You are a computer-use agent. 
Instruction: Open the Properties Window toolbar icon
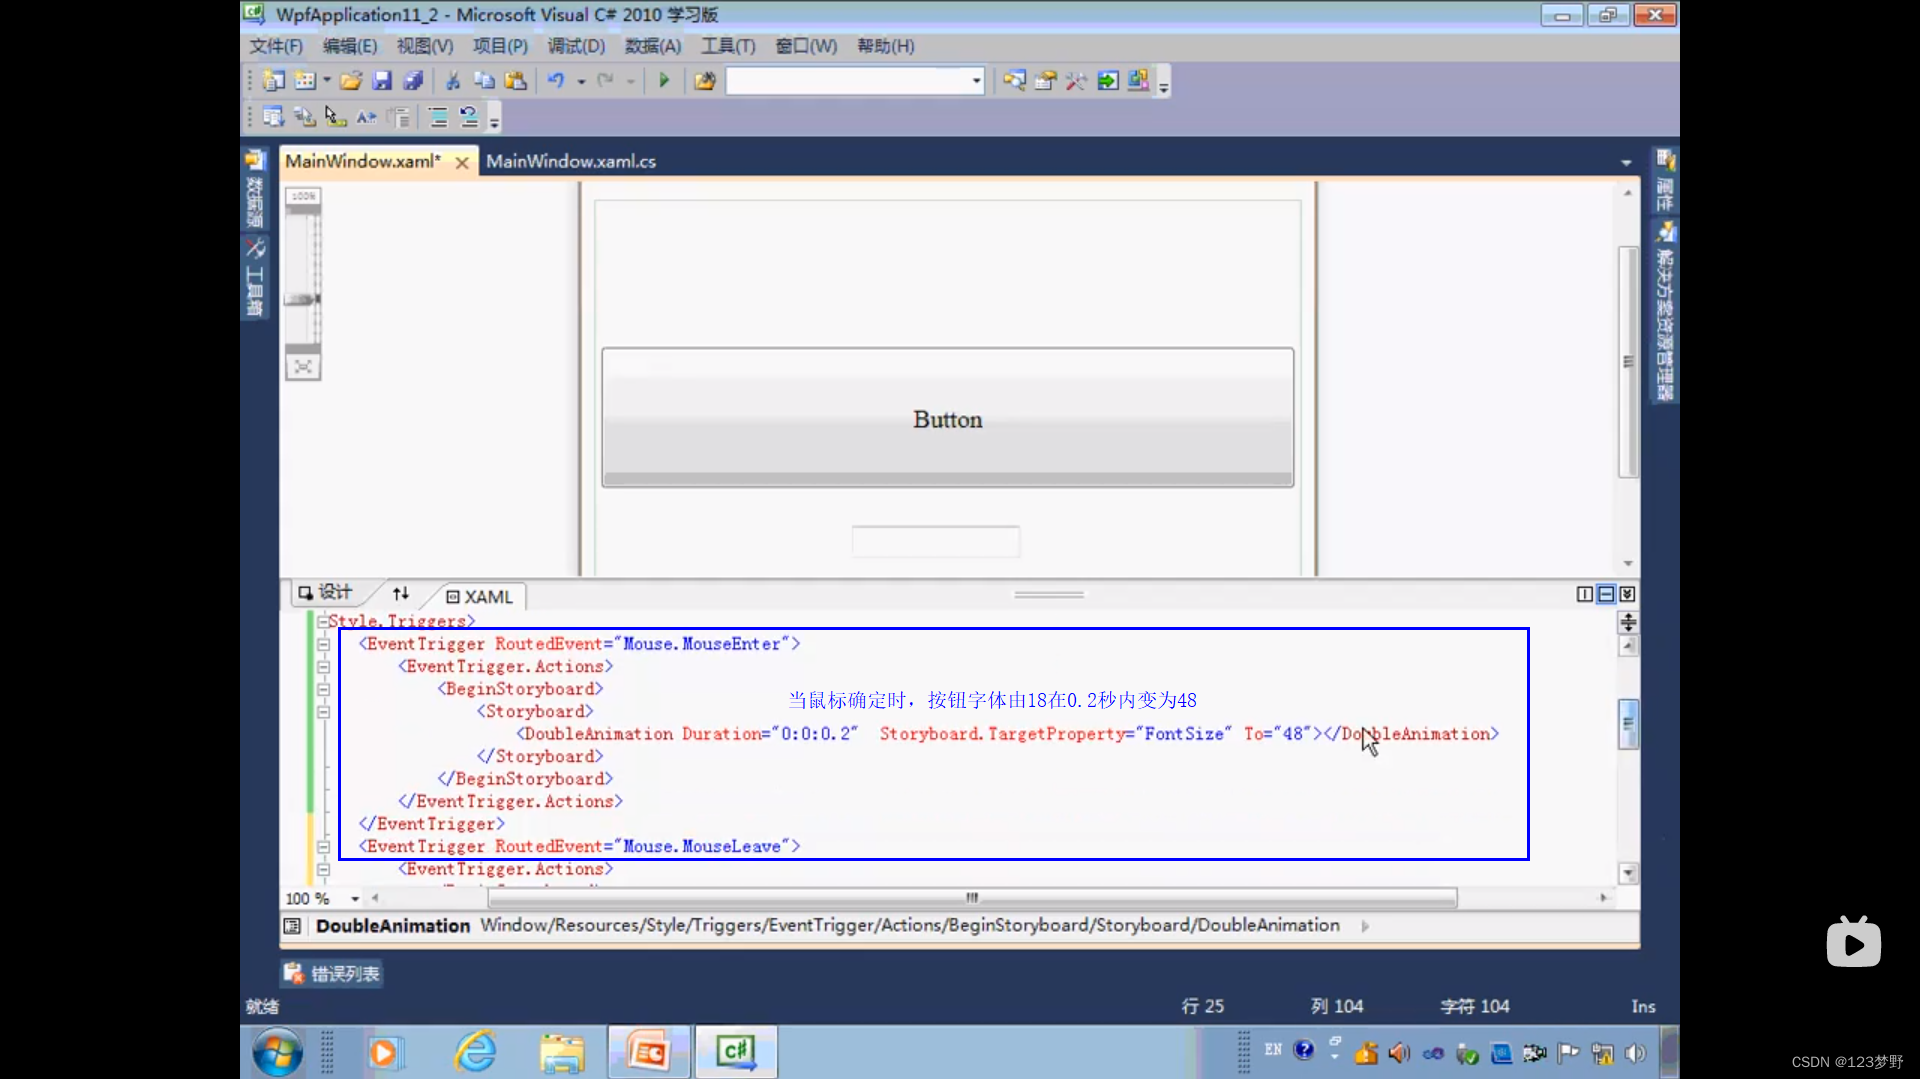[x=1045, y=81]
